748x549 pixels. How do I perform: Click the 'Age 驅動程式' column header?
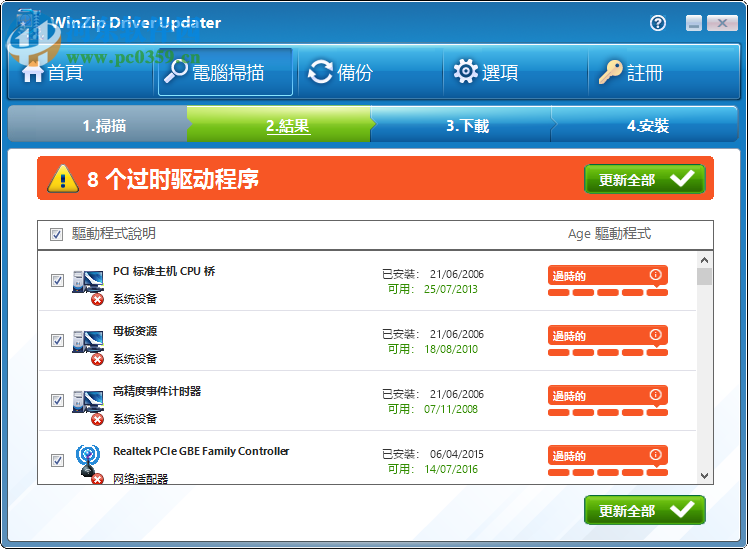[609, 234]
